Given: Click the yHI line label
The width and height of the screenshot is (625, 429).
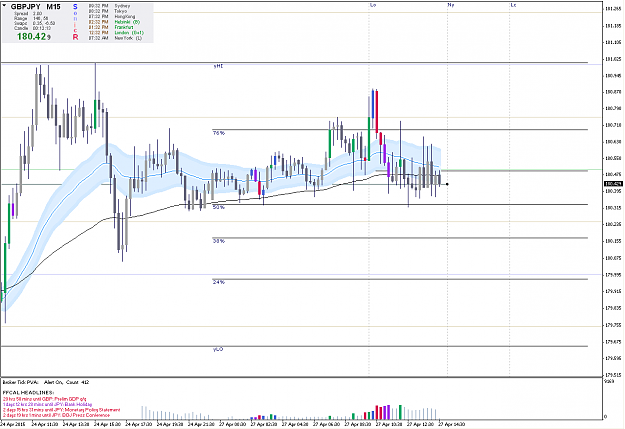Looking at the screenshot, I should [x=218, y=66].
